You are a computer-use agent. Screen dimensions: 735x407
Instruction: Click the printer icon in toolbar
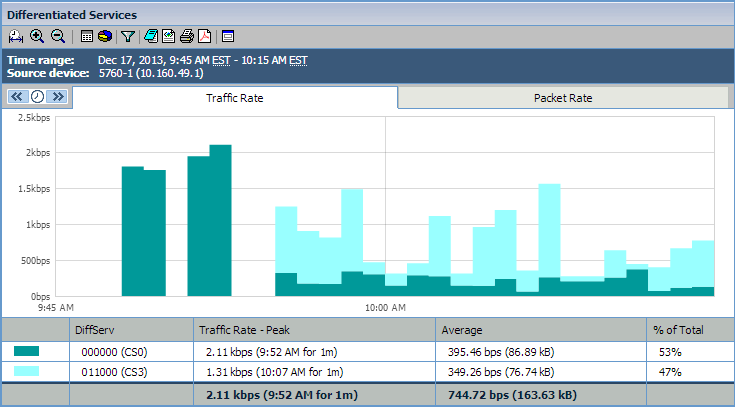tap(186, 36)
